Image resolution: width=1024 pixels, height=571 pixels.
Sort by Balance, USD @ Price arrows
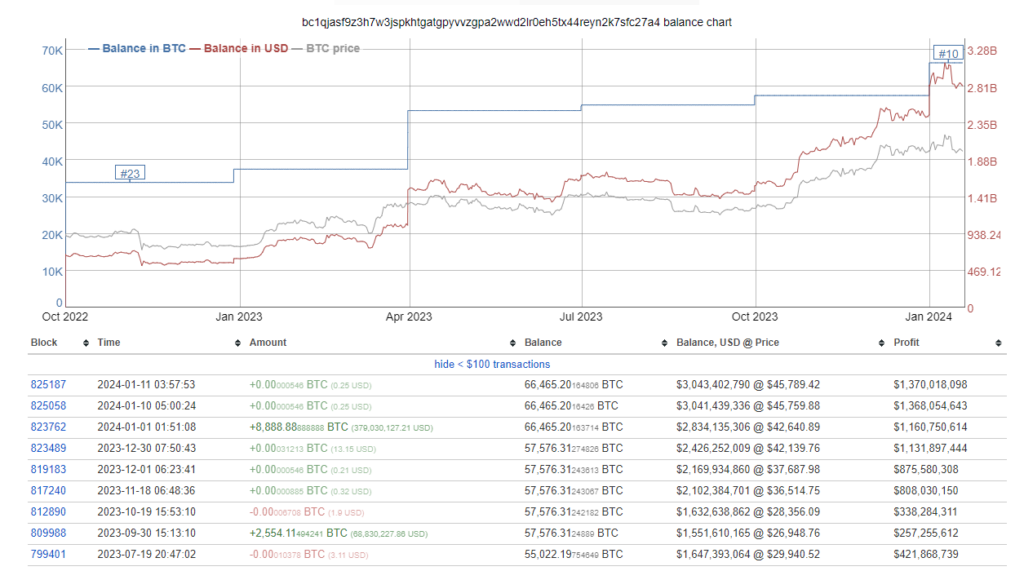(881, 343)
